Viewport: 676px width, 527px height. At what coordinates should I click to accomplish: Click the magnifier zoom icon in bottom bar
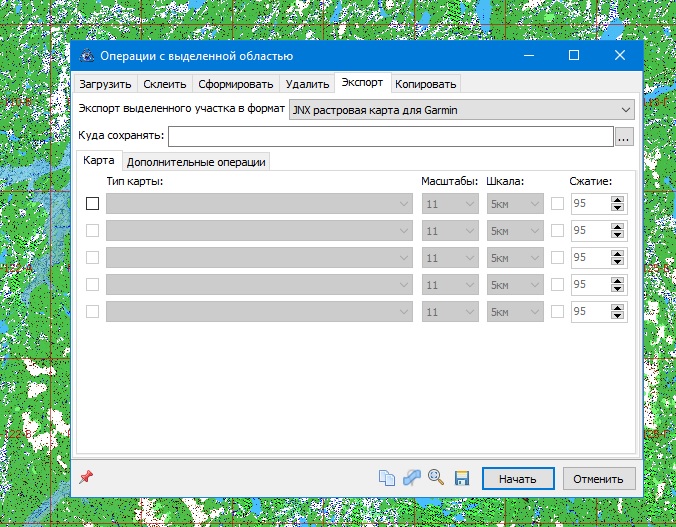(x=436, y=478)
